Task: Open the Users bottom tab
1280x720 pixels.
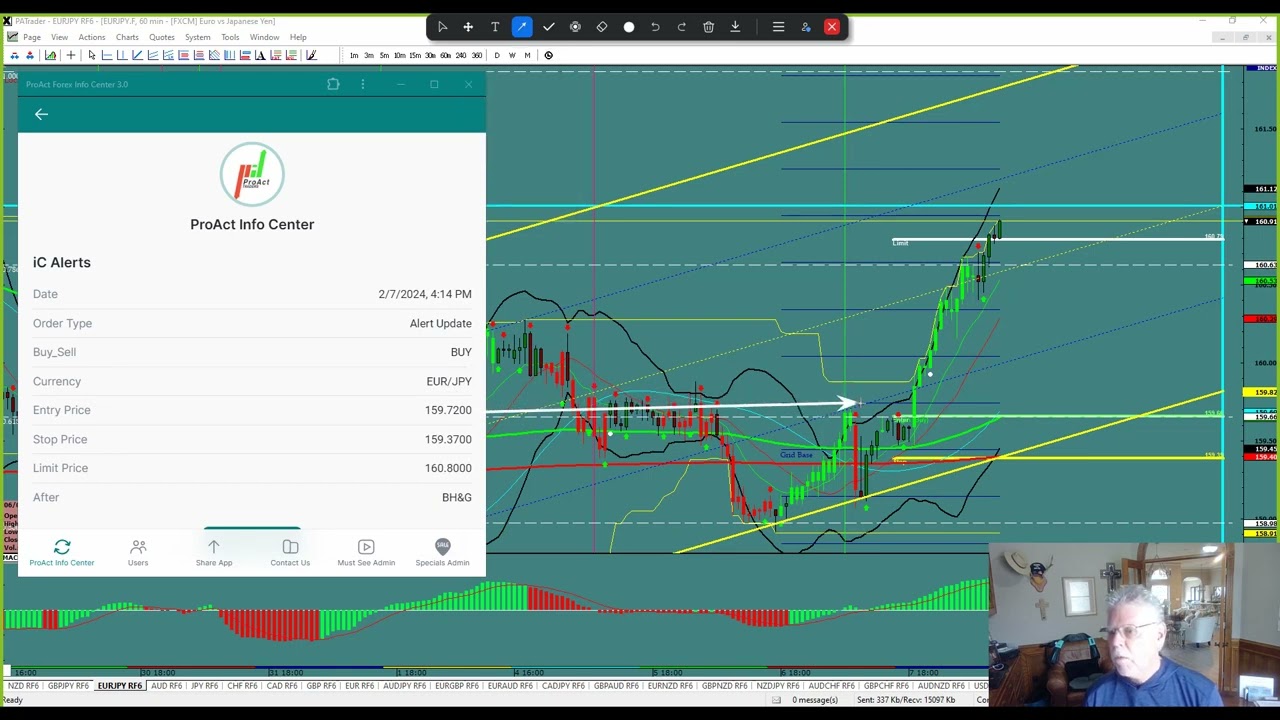Action: coord(138,552)
